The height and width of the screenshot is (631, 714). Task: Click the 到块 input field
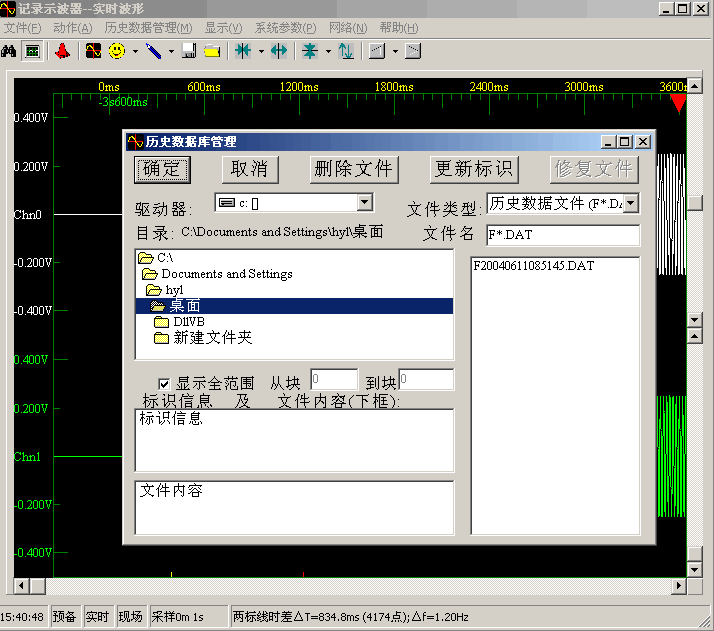(426, 379)
